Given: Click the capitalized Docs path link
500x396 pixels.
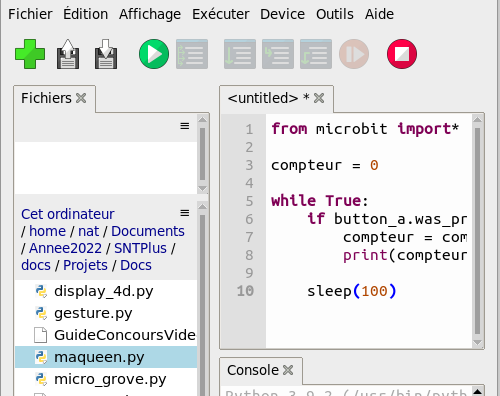Looking at the screenshot, I should click(x=136, y=265).
